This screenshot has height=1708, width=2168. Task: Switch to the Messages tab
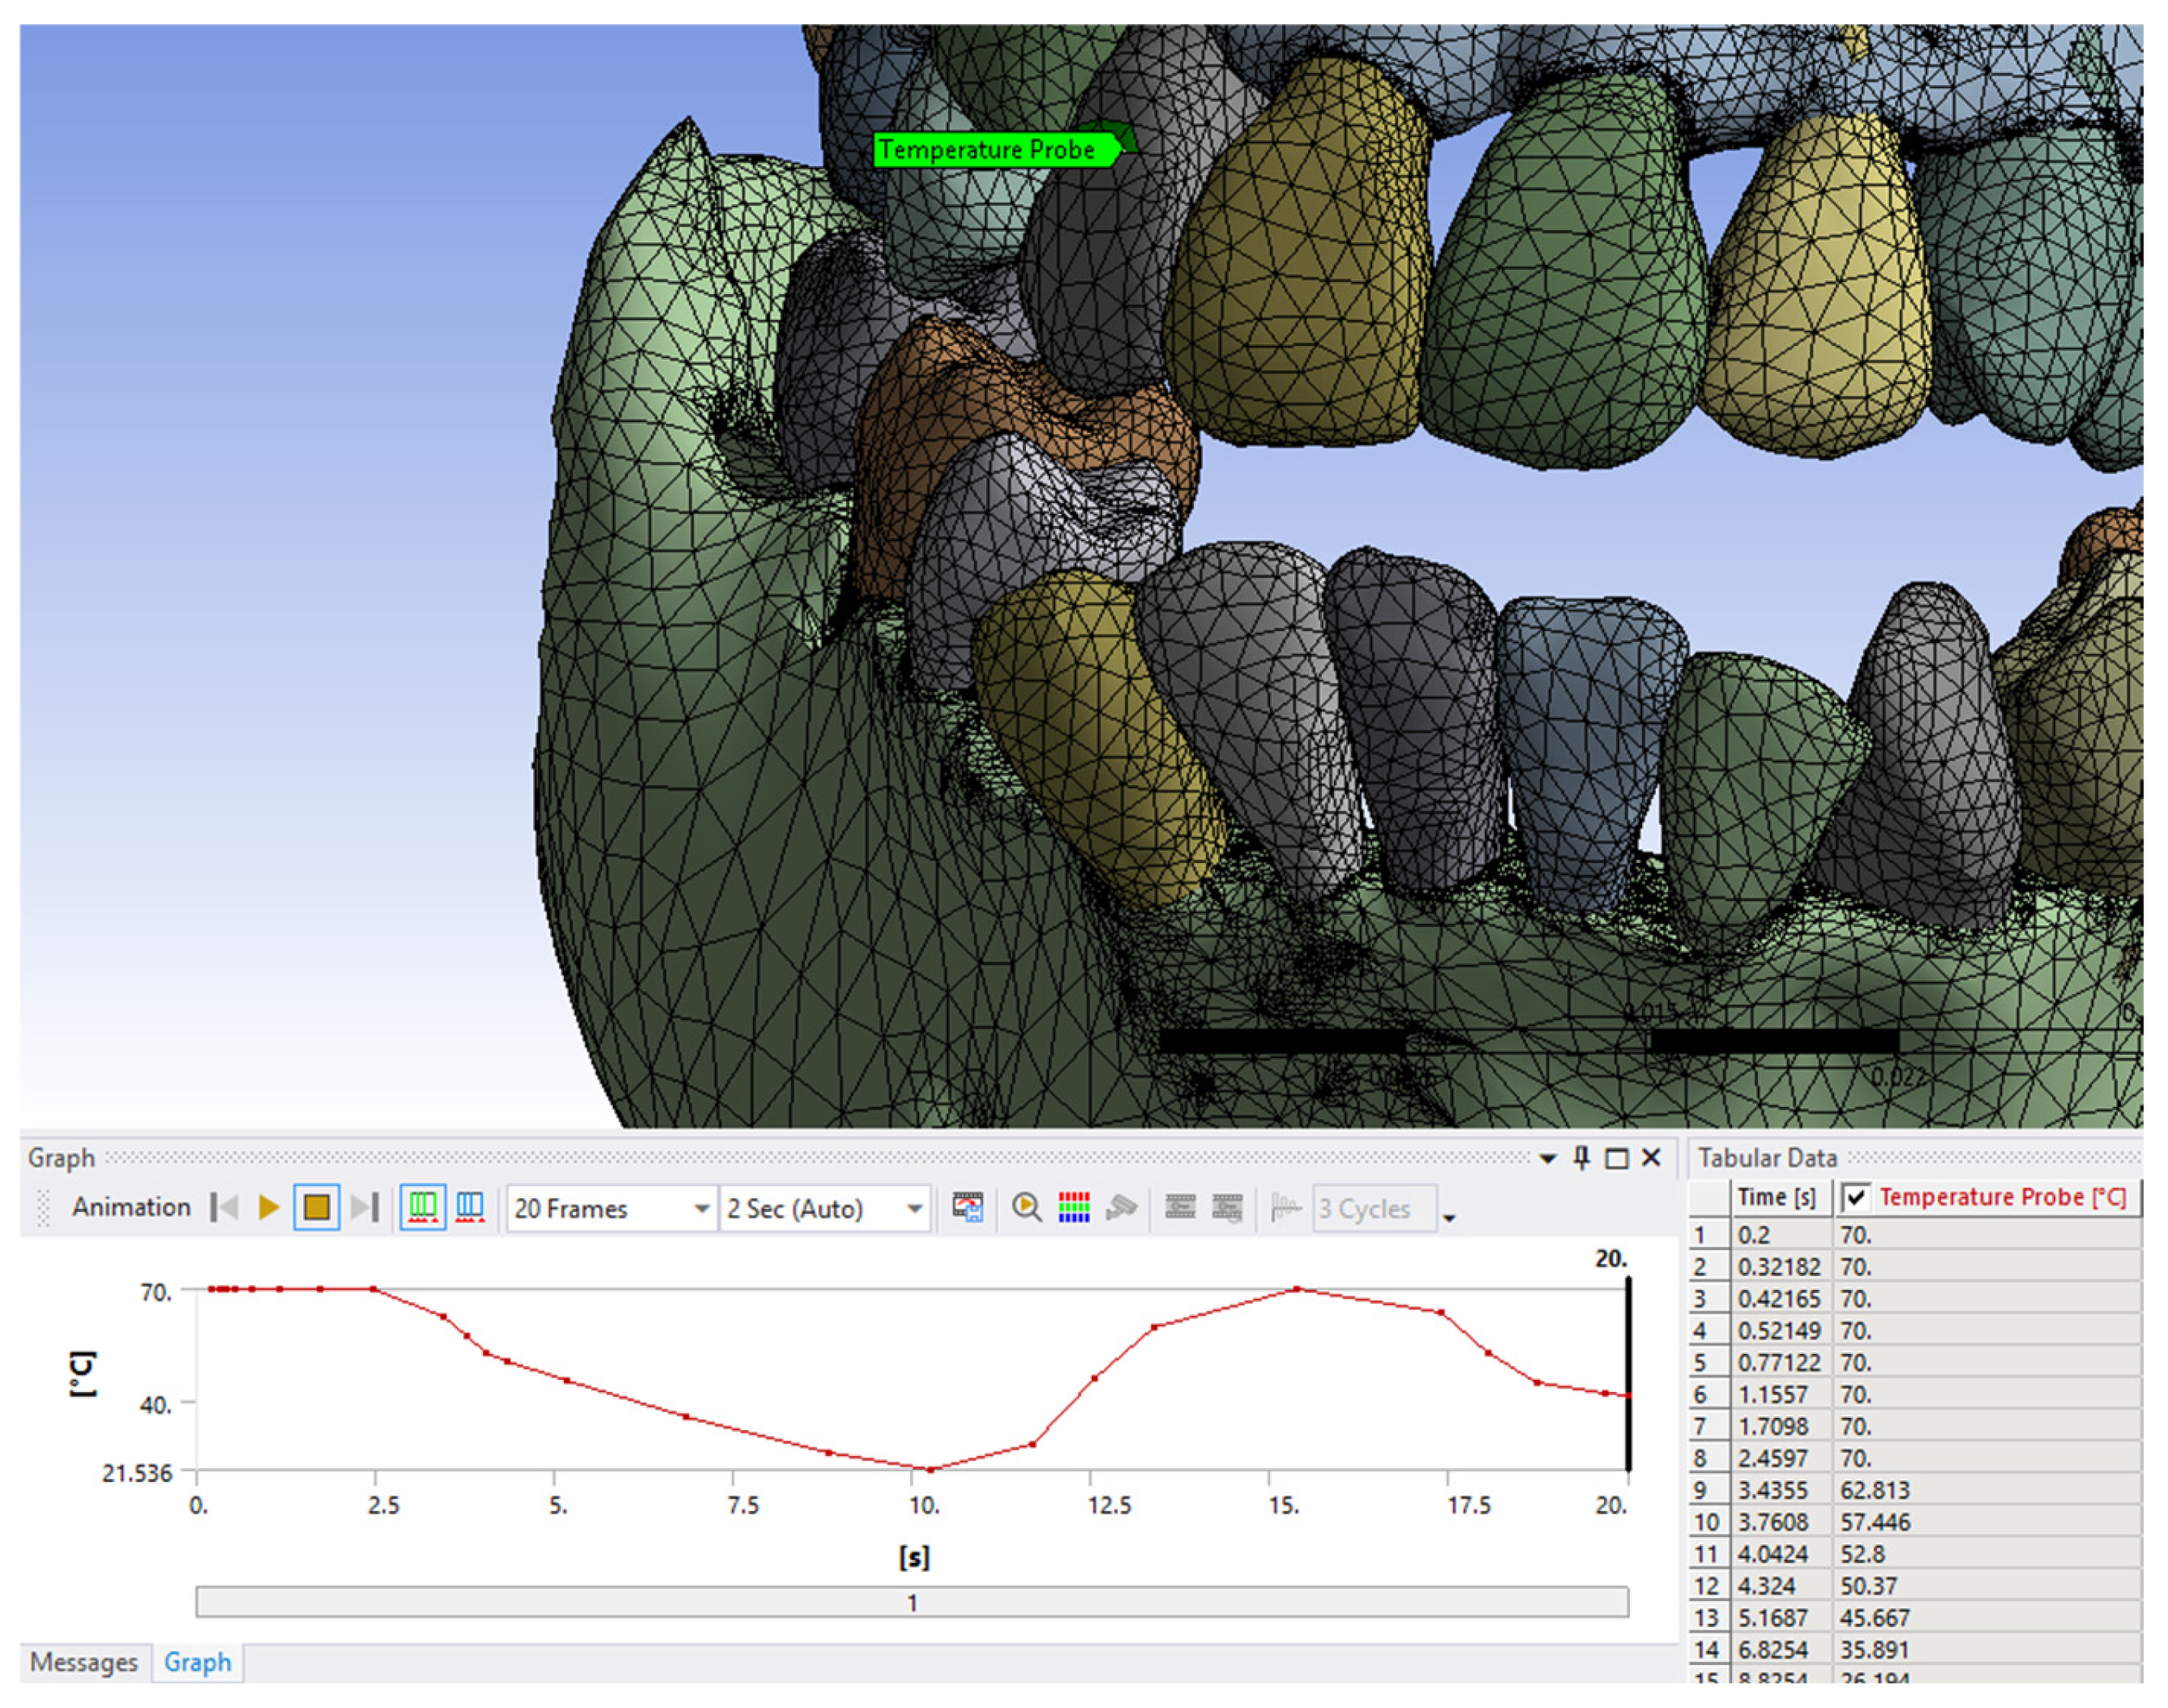click(84, 1662)
